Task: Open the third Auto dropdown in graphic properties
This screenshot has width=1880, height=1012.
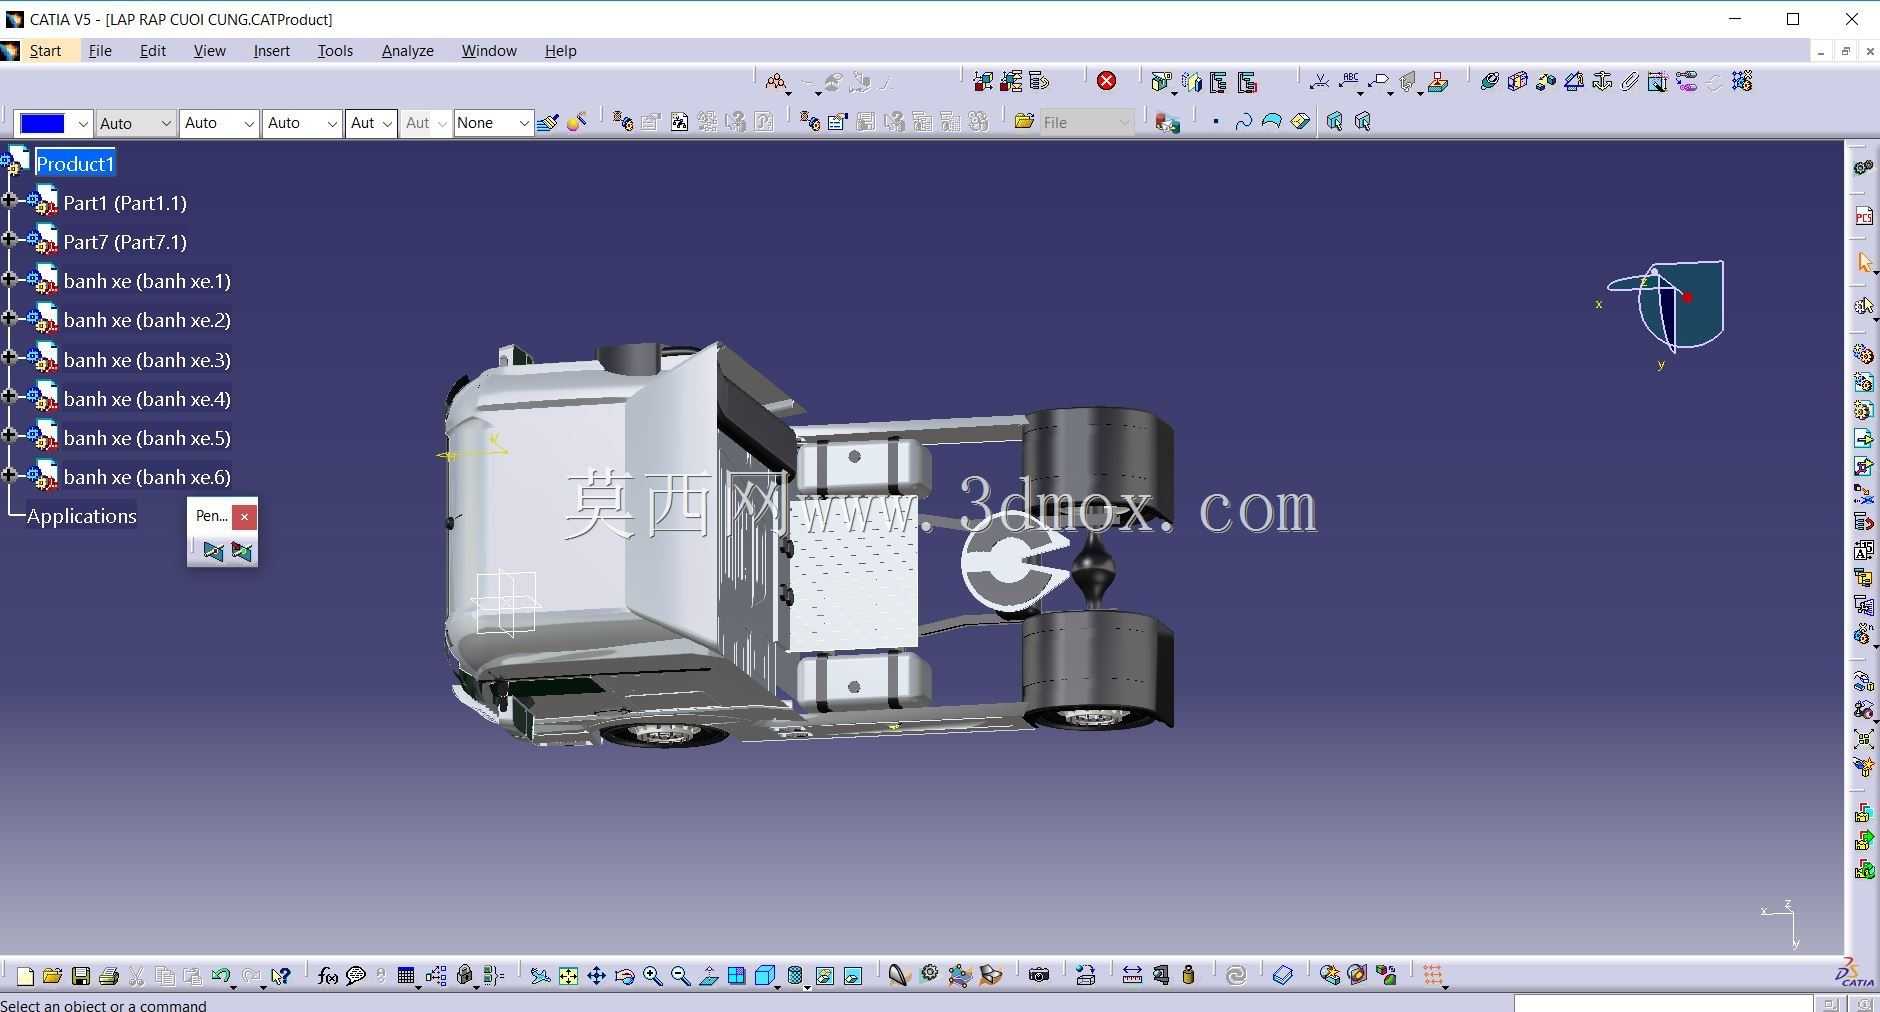Action: 302,123
